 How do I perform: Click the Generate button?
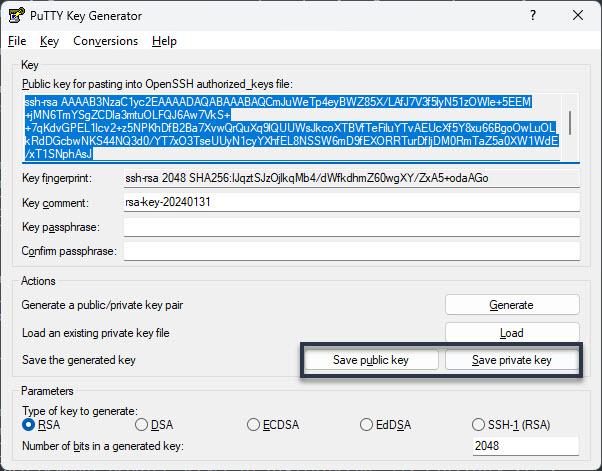click(512, 305)
